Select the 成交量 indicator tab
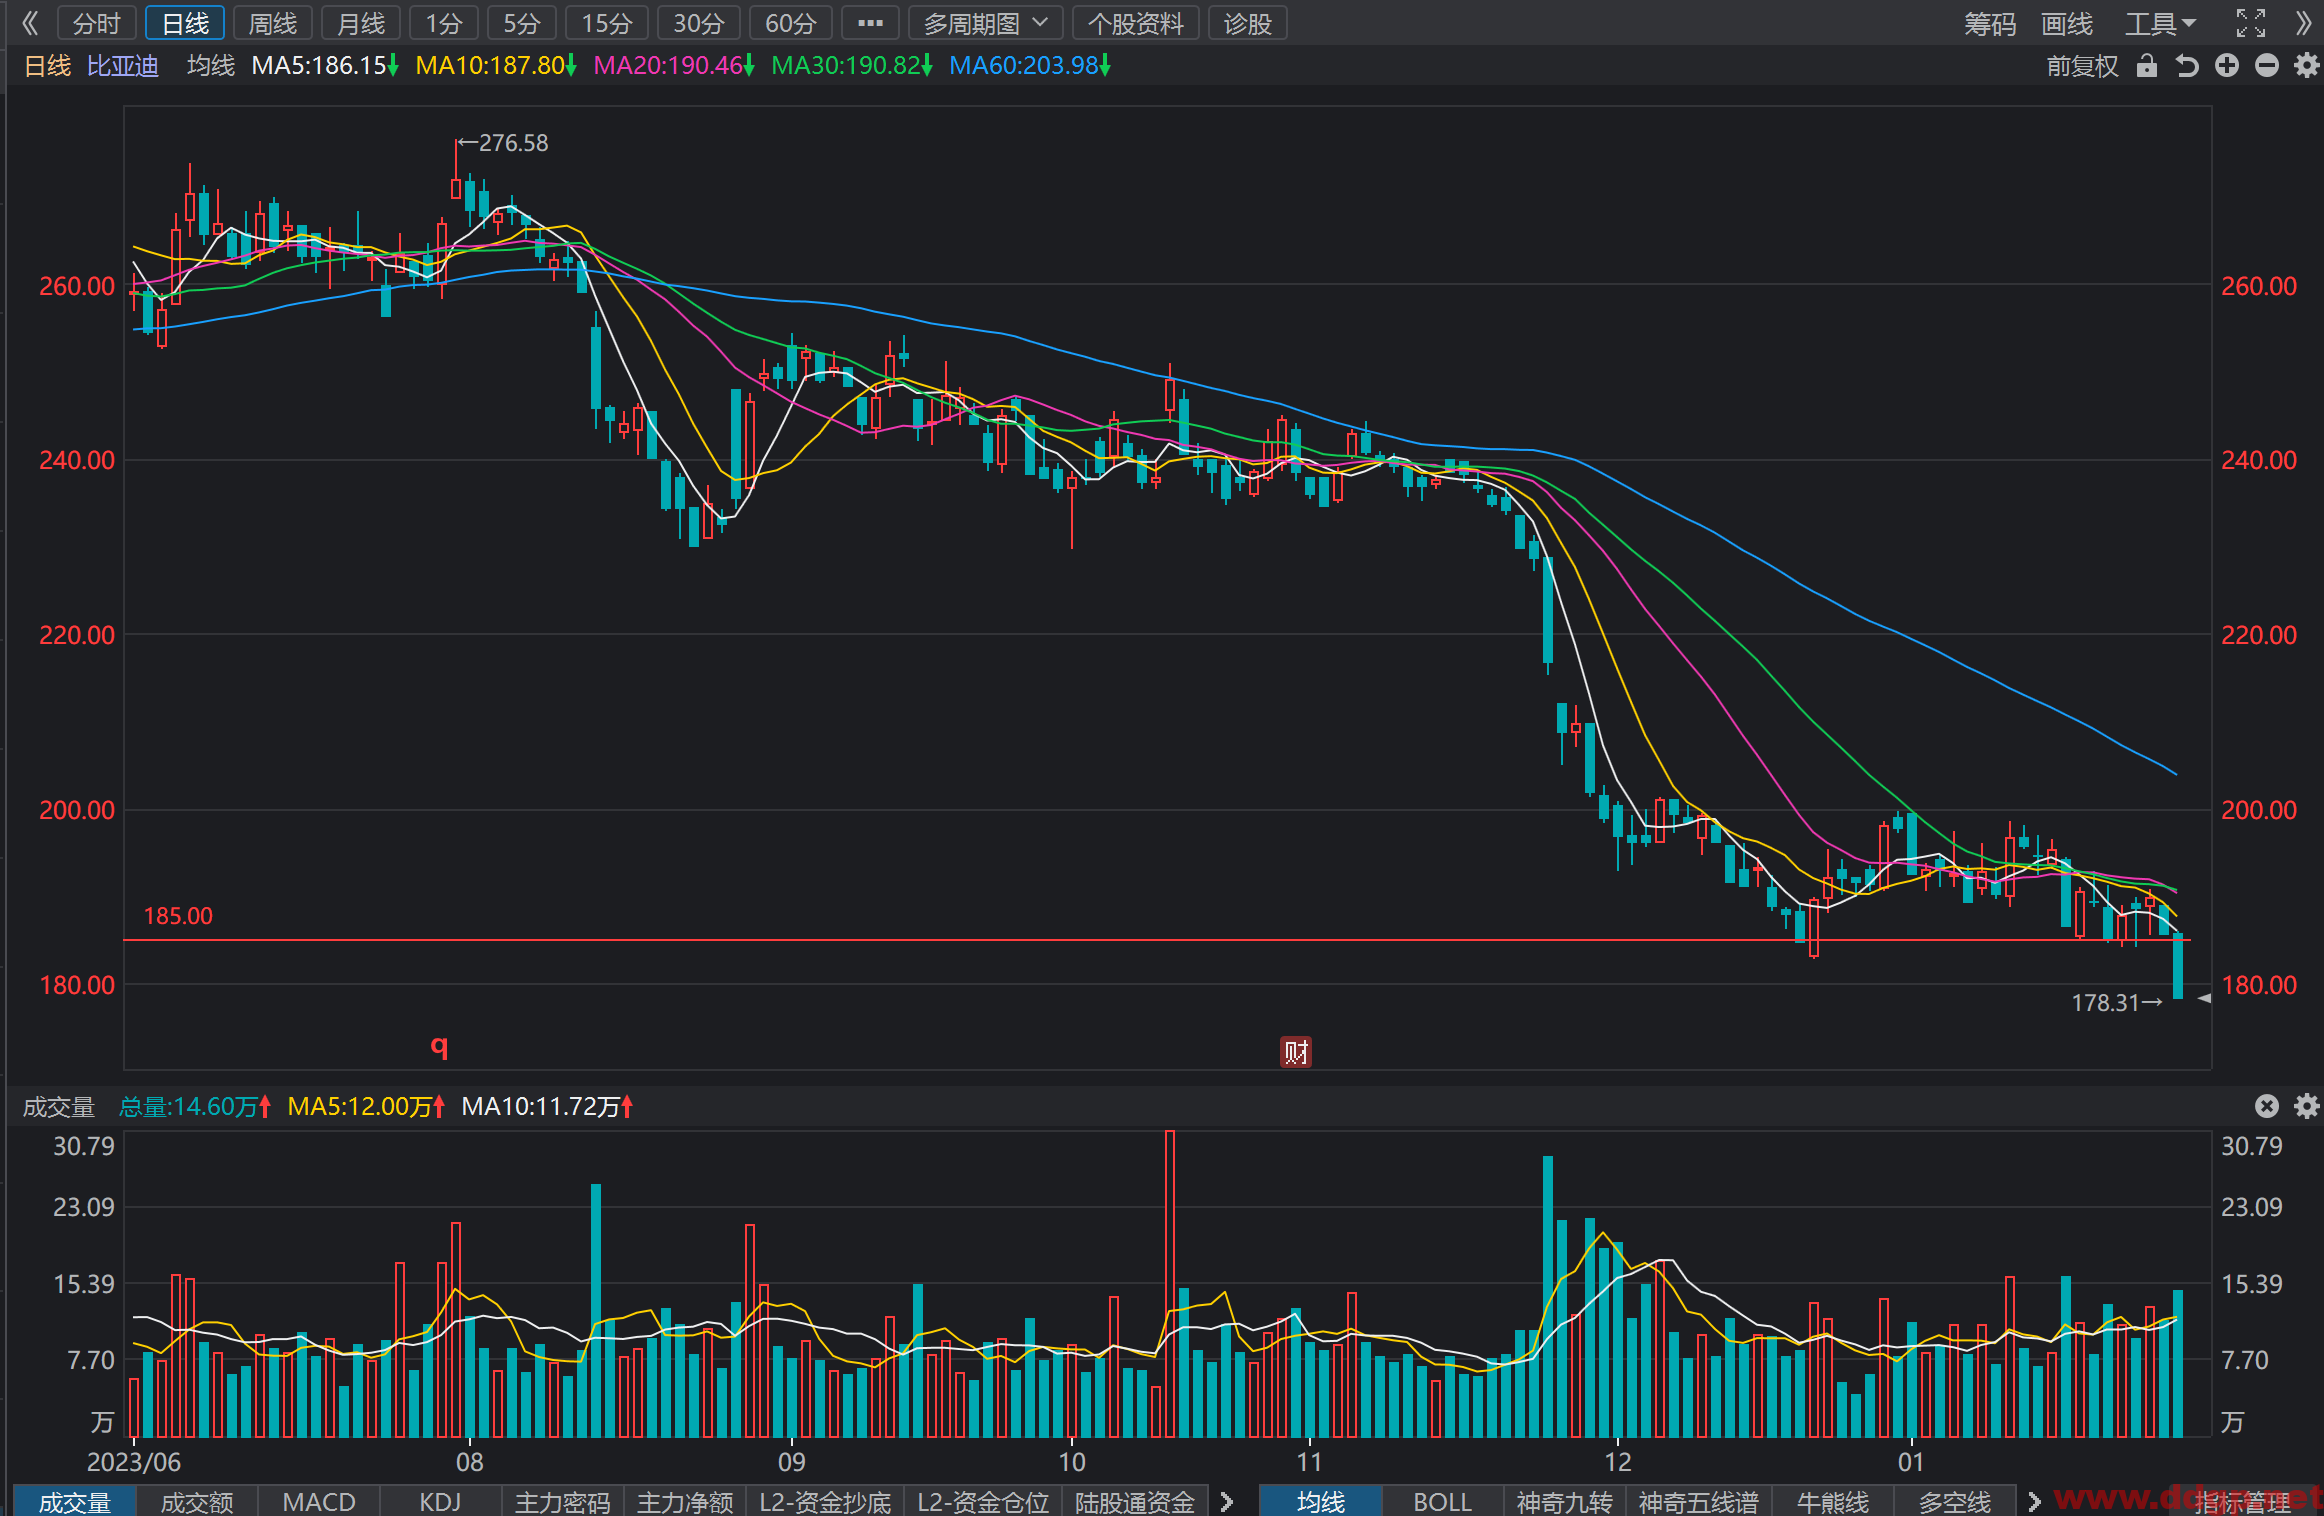 75,1501
